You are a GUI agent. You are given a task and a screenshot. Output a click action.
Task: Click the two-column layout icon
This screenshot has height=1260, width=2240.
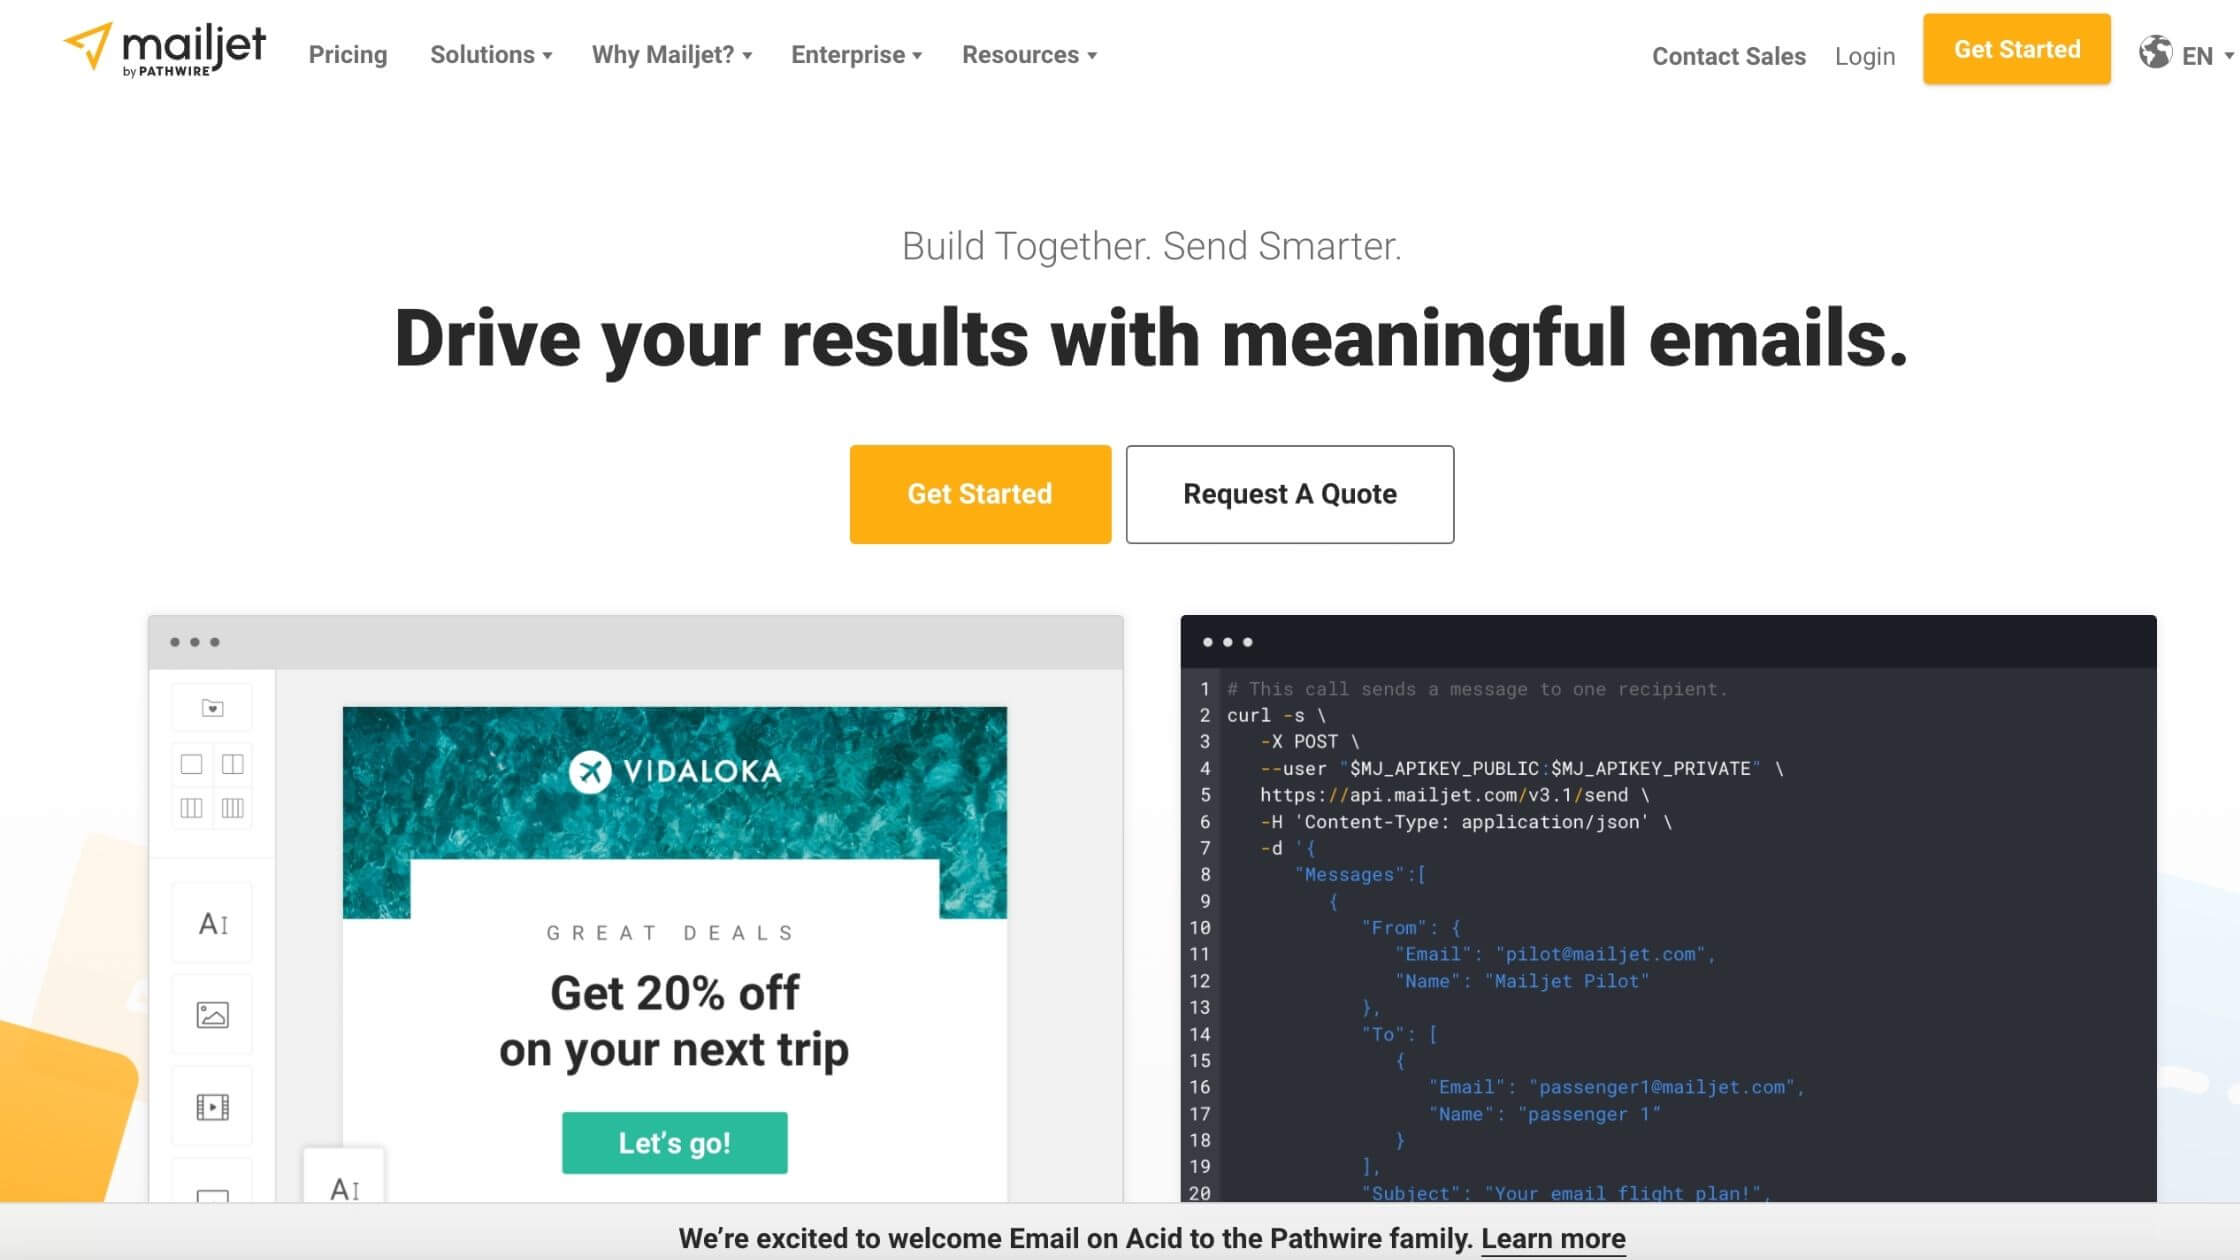point(232,765)
